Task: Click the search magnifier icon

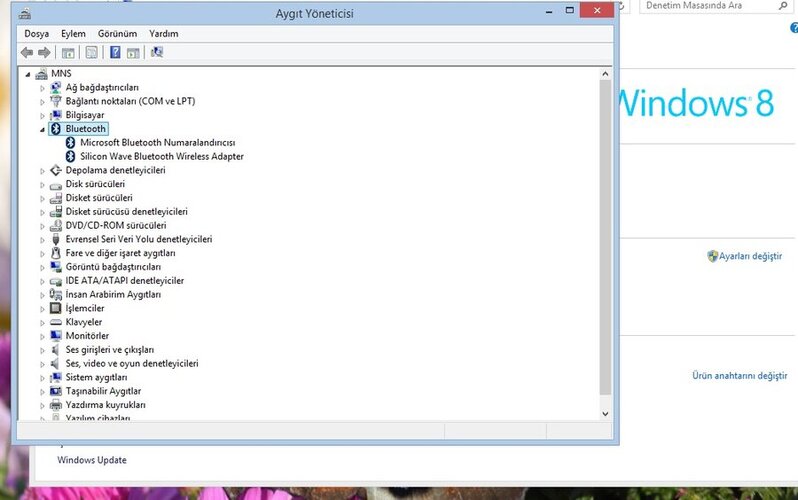Action: tap(783, 6)
